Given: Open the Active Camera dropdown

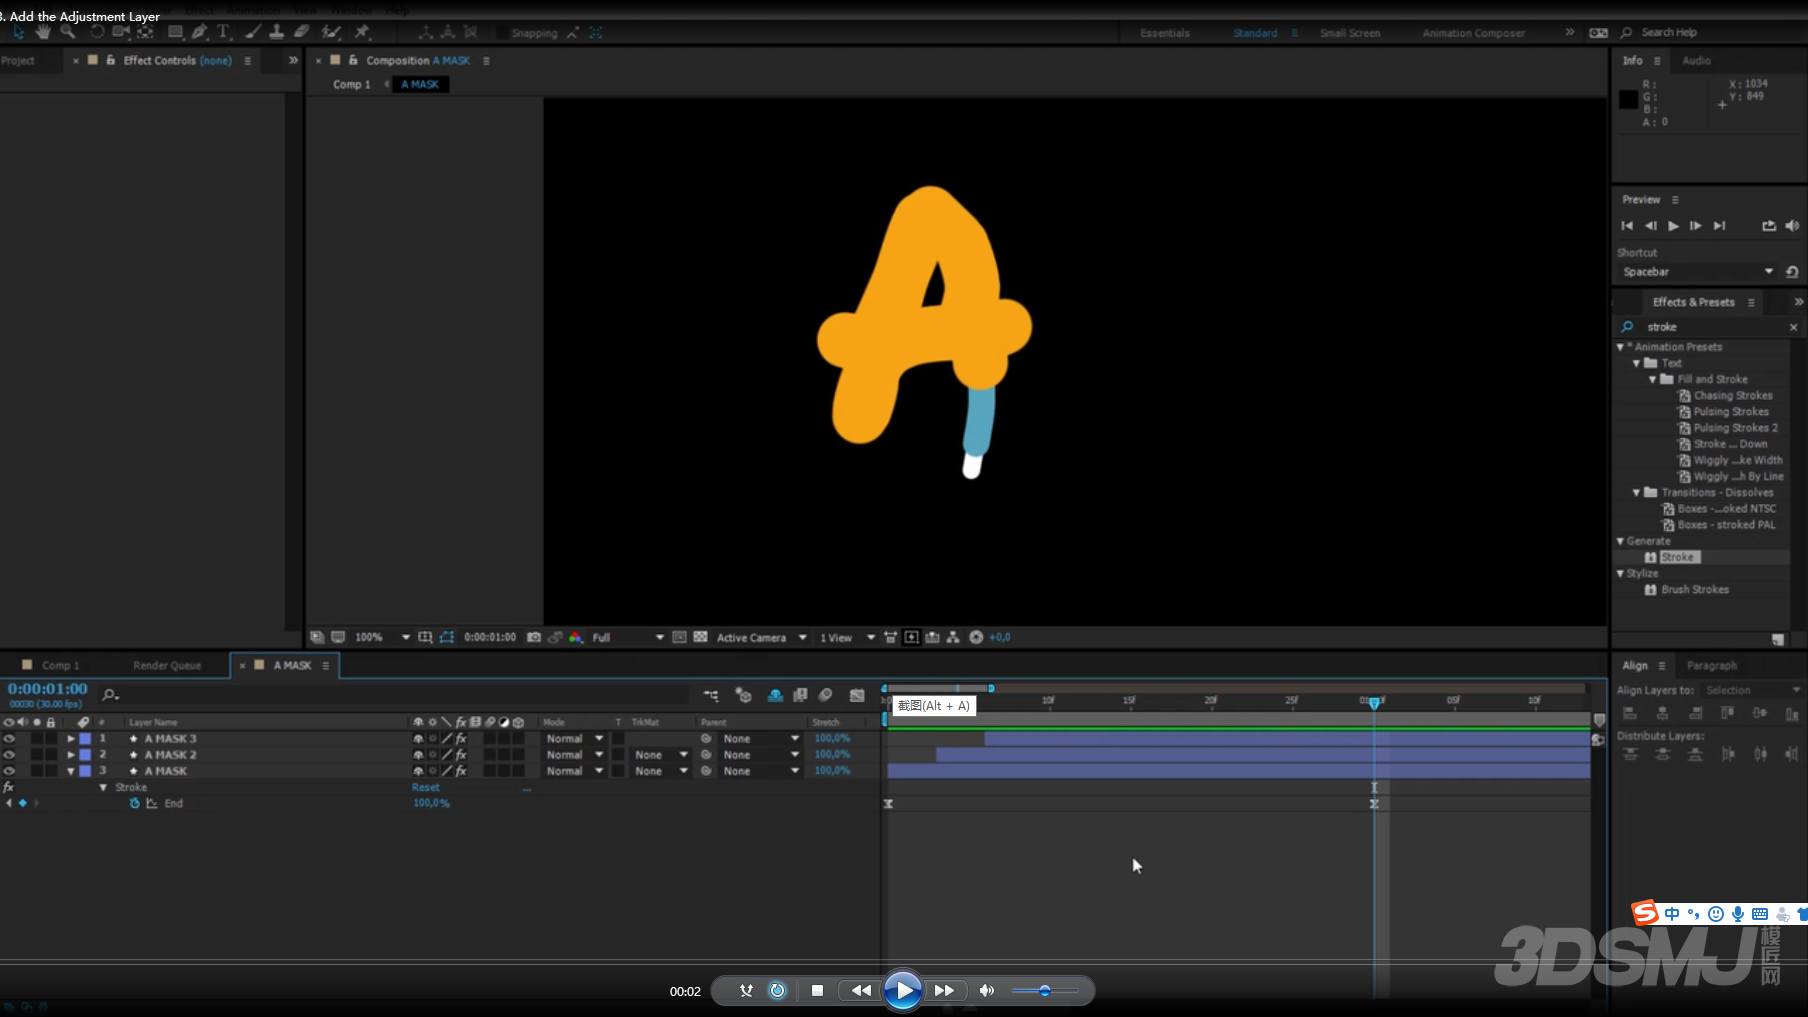Looking at the screenshot, I should click(761, 637).
